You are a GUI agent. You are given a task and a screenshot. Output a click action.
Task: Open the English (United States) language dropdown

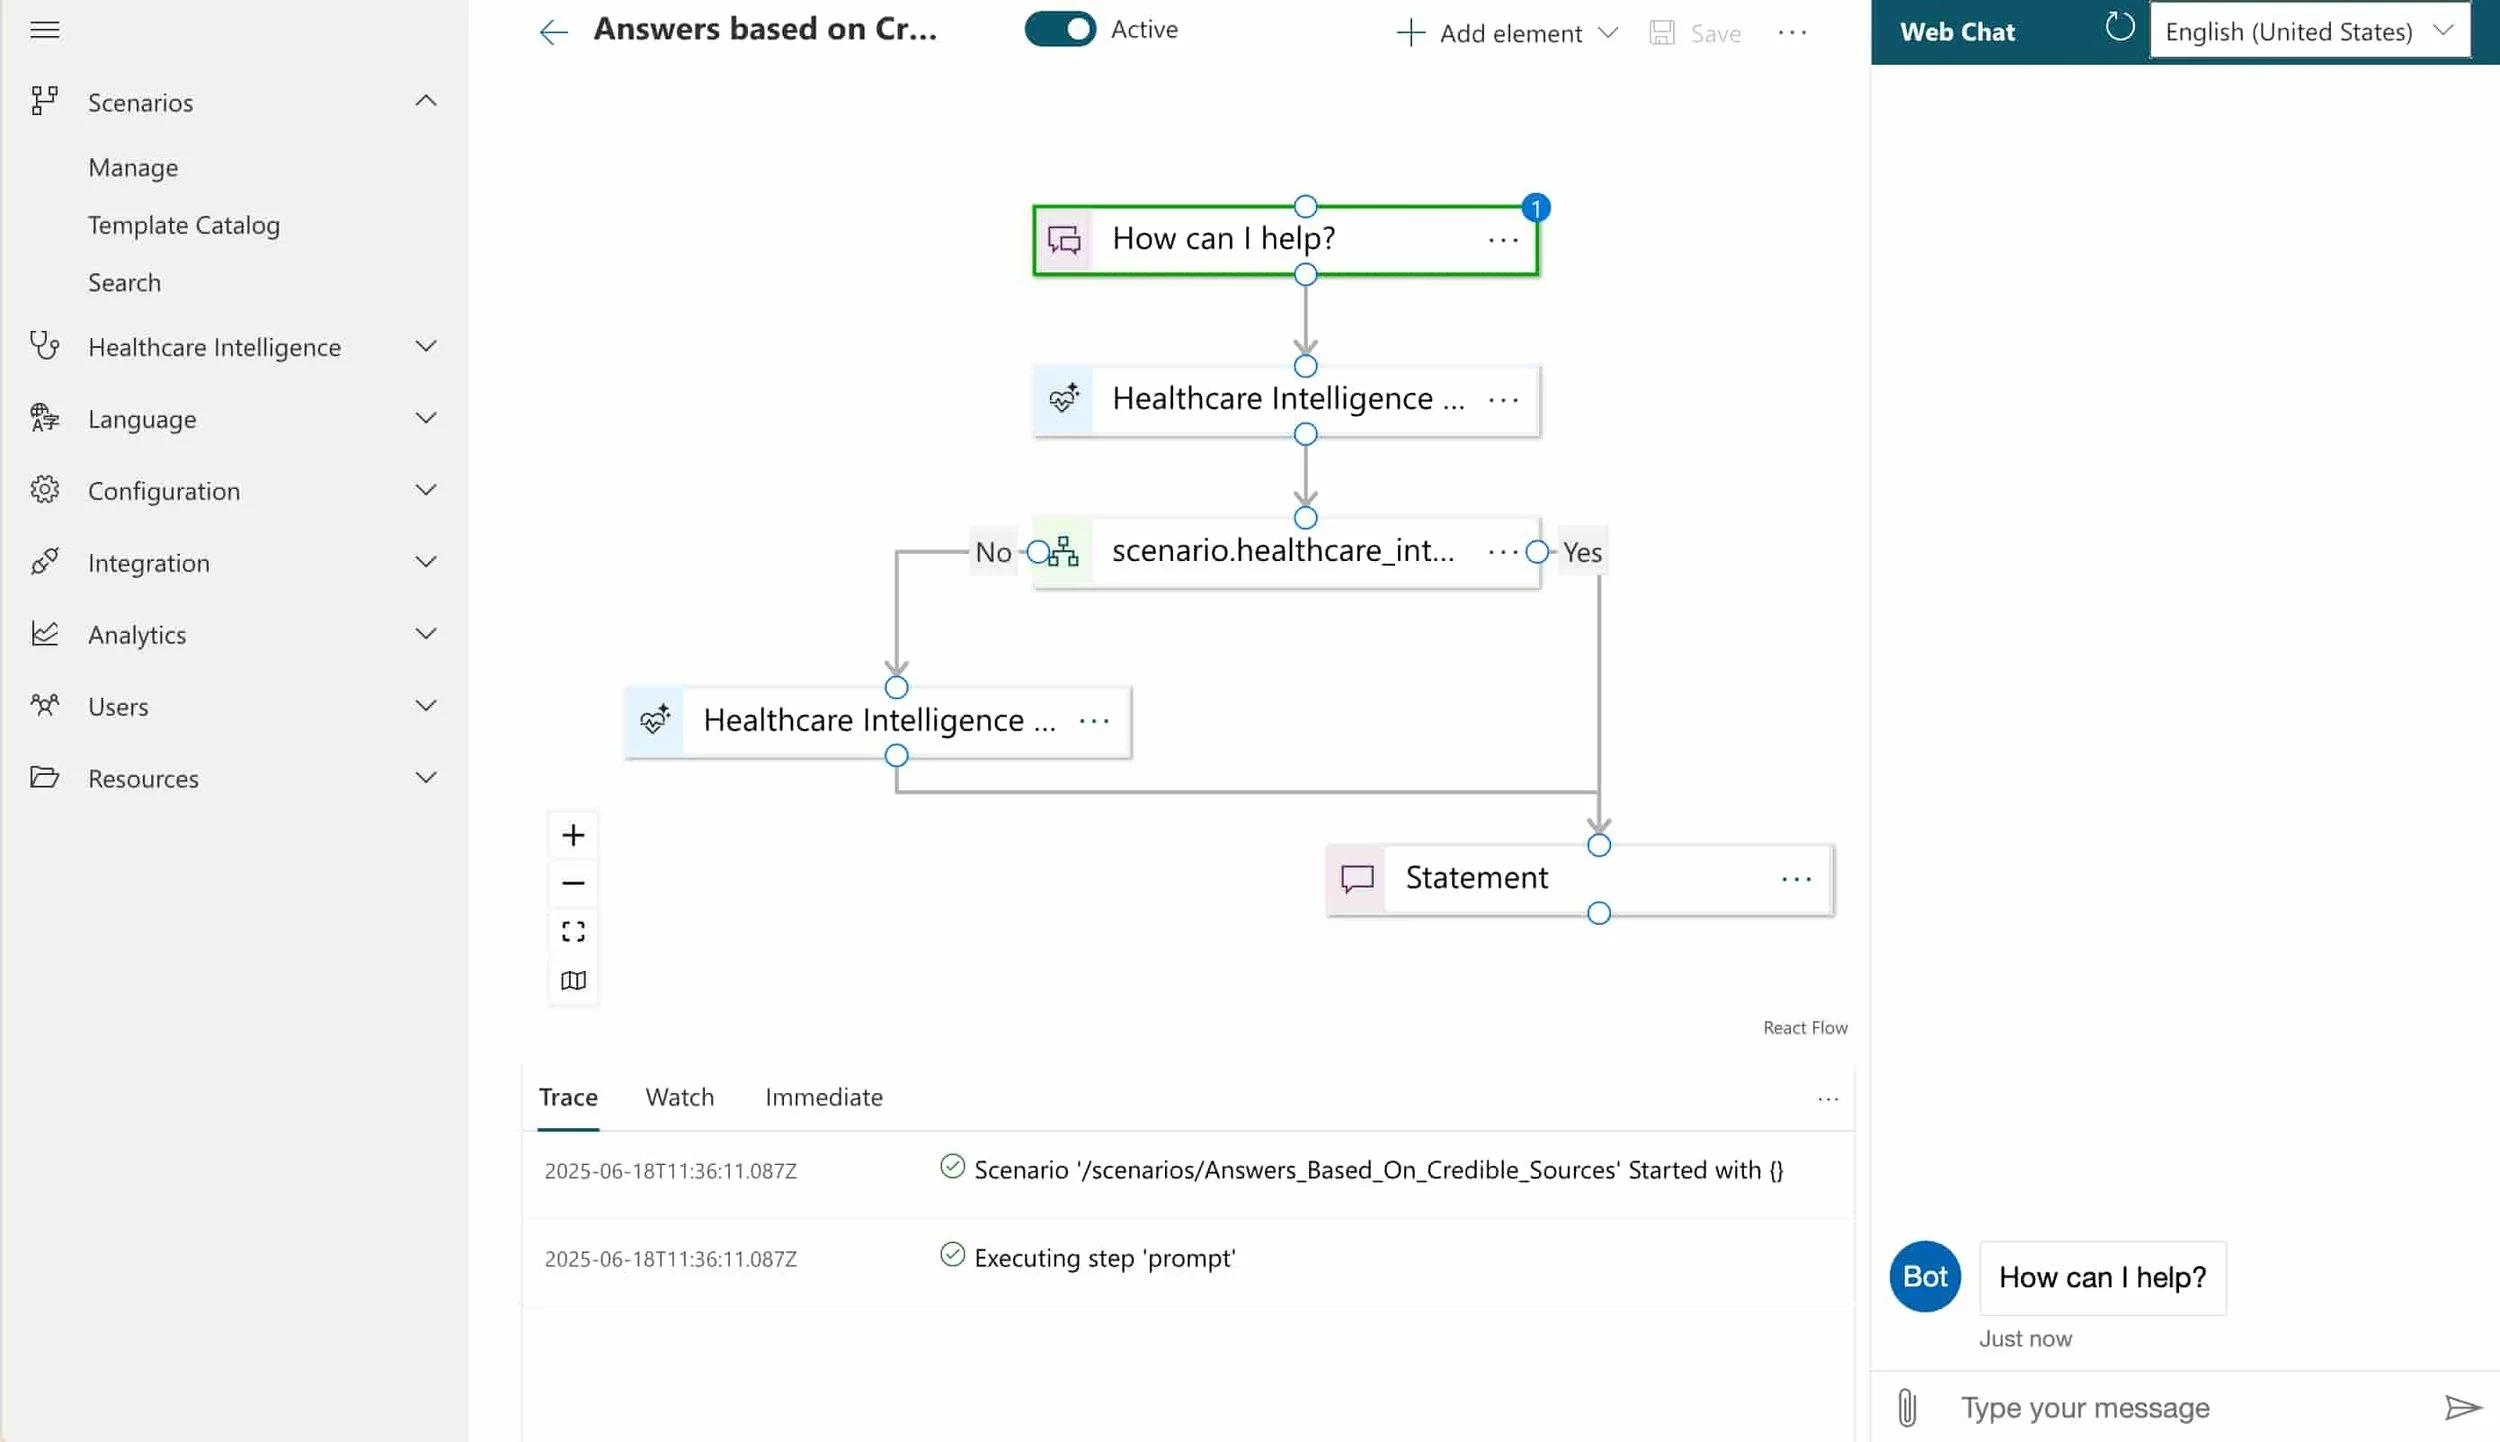pyautogui.click(x=2309, y=32)
